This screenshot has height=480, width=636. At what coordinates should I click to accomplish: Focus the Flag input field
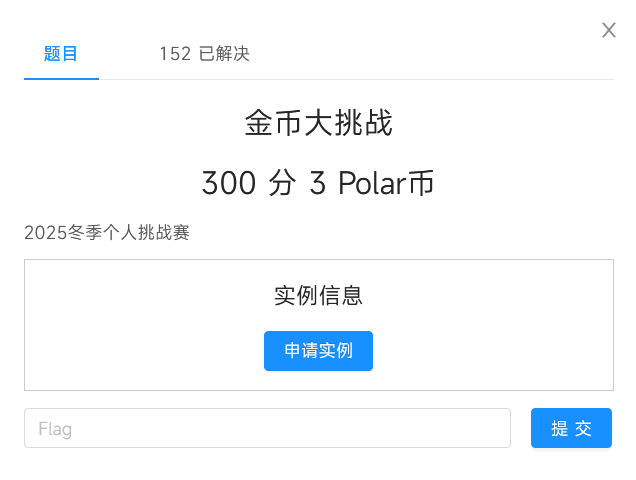click(267, 428)
